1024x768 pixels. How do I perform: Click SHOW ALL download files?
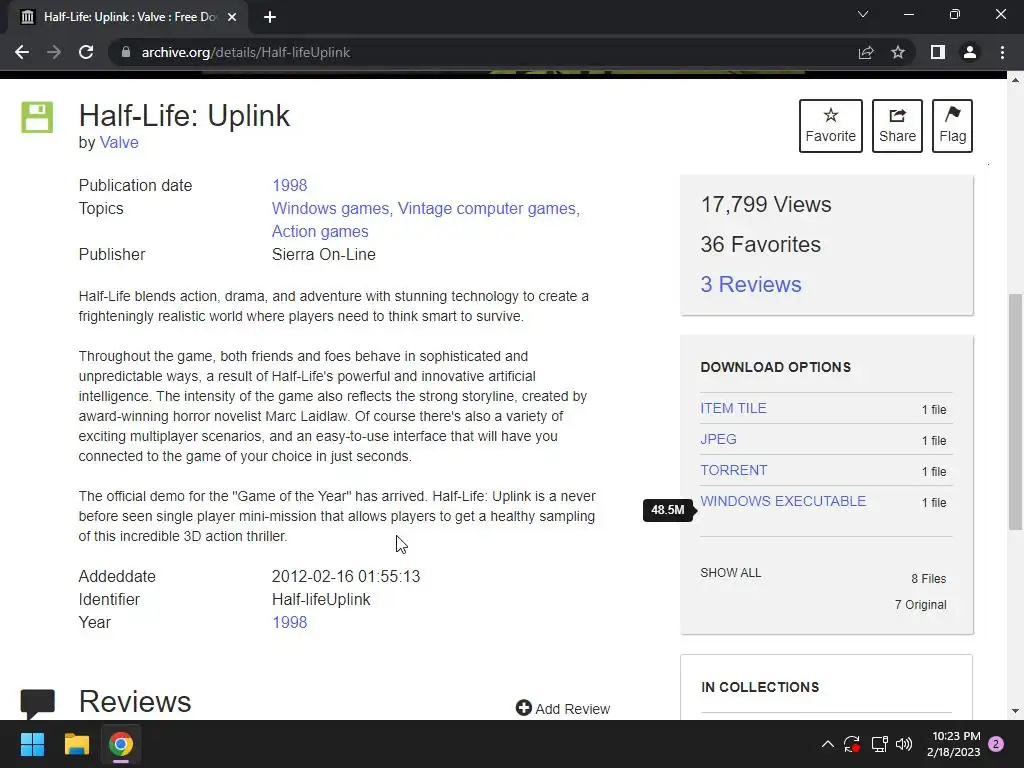[x=730, y=573]
